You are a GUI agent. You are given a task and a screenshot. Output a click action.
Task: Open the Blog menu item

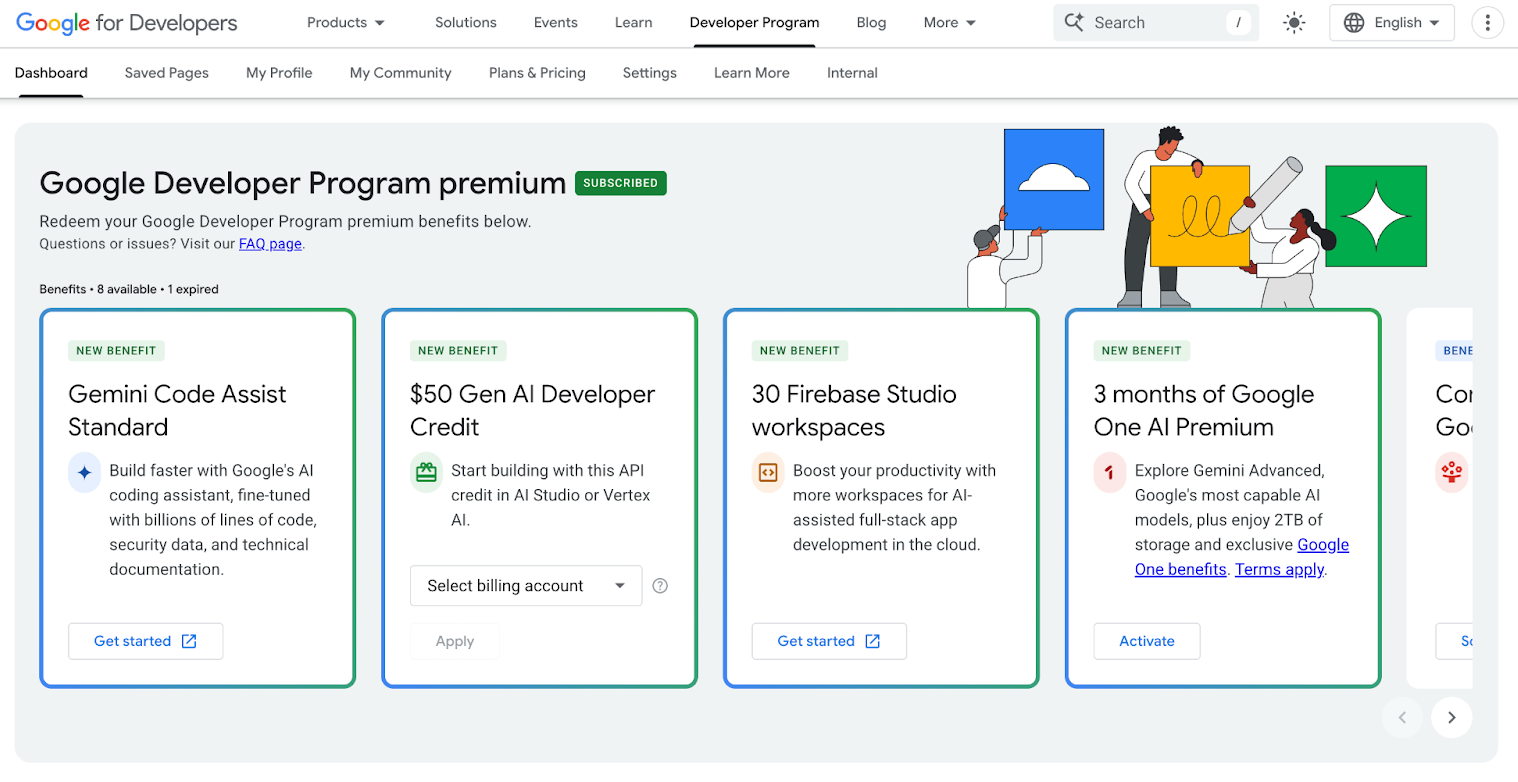(871, 22)
